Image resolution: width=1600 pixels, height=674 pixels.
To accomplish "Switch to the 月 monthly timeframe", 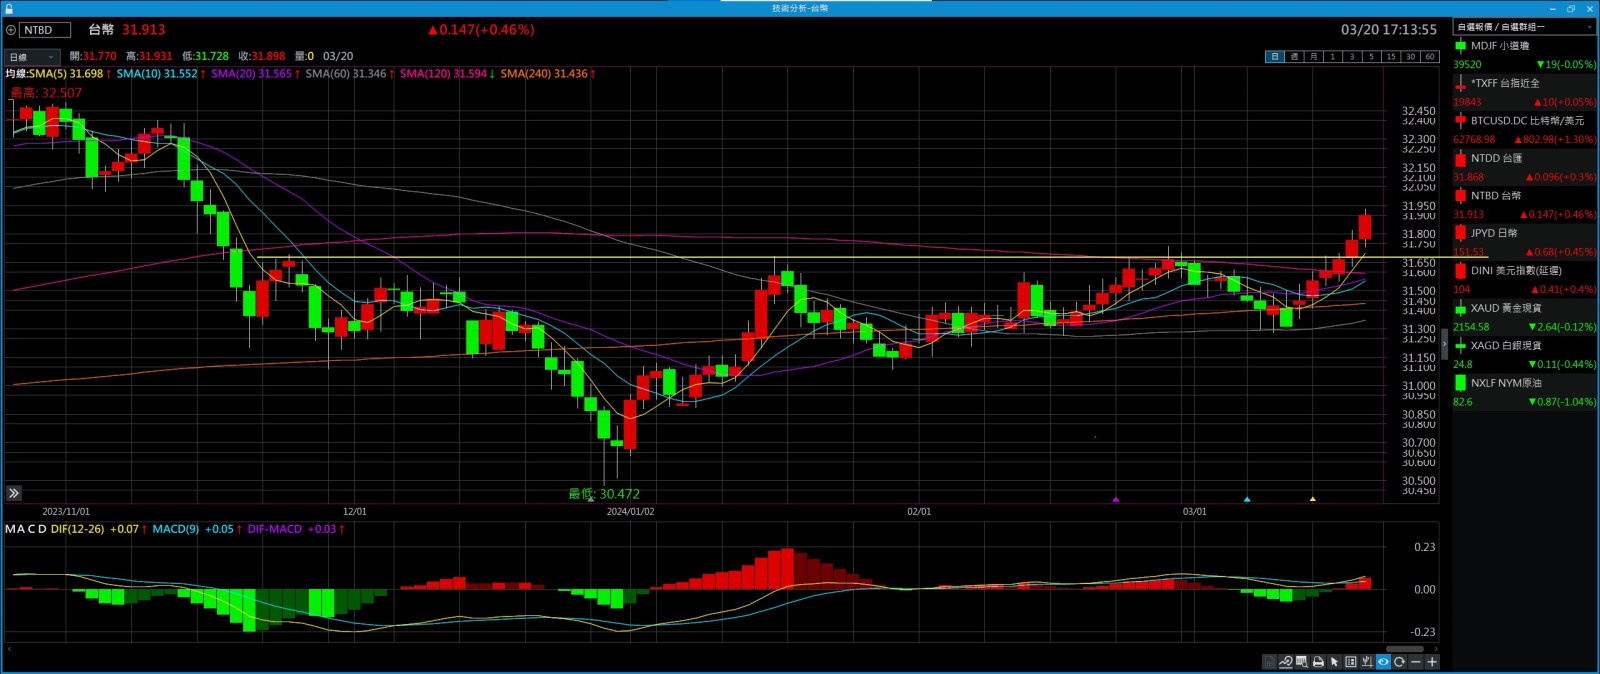I will [1313, 57].
